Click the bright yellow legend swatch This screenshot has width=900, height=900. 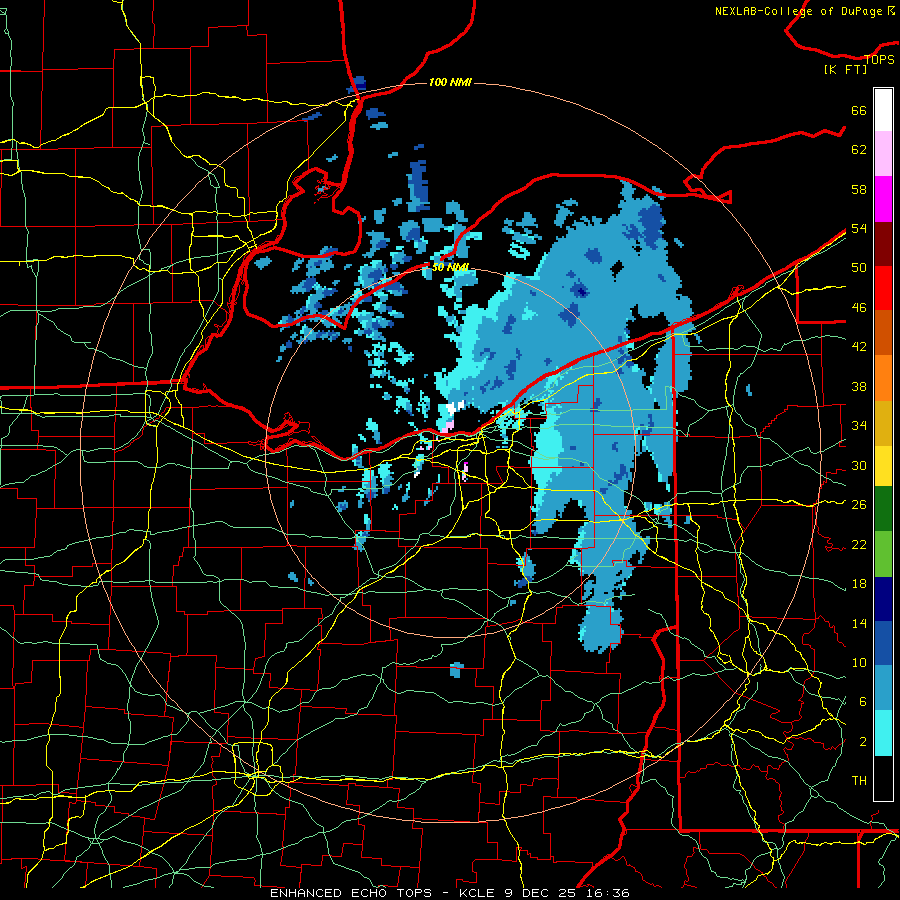coord(883,465)
